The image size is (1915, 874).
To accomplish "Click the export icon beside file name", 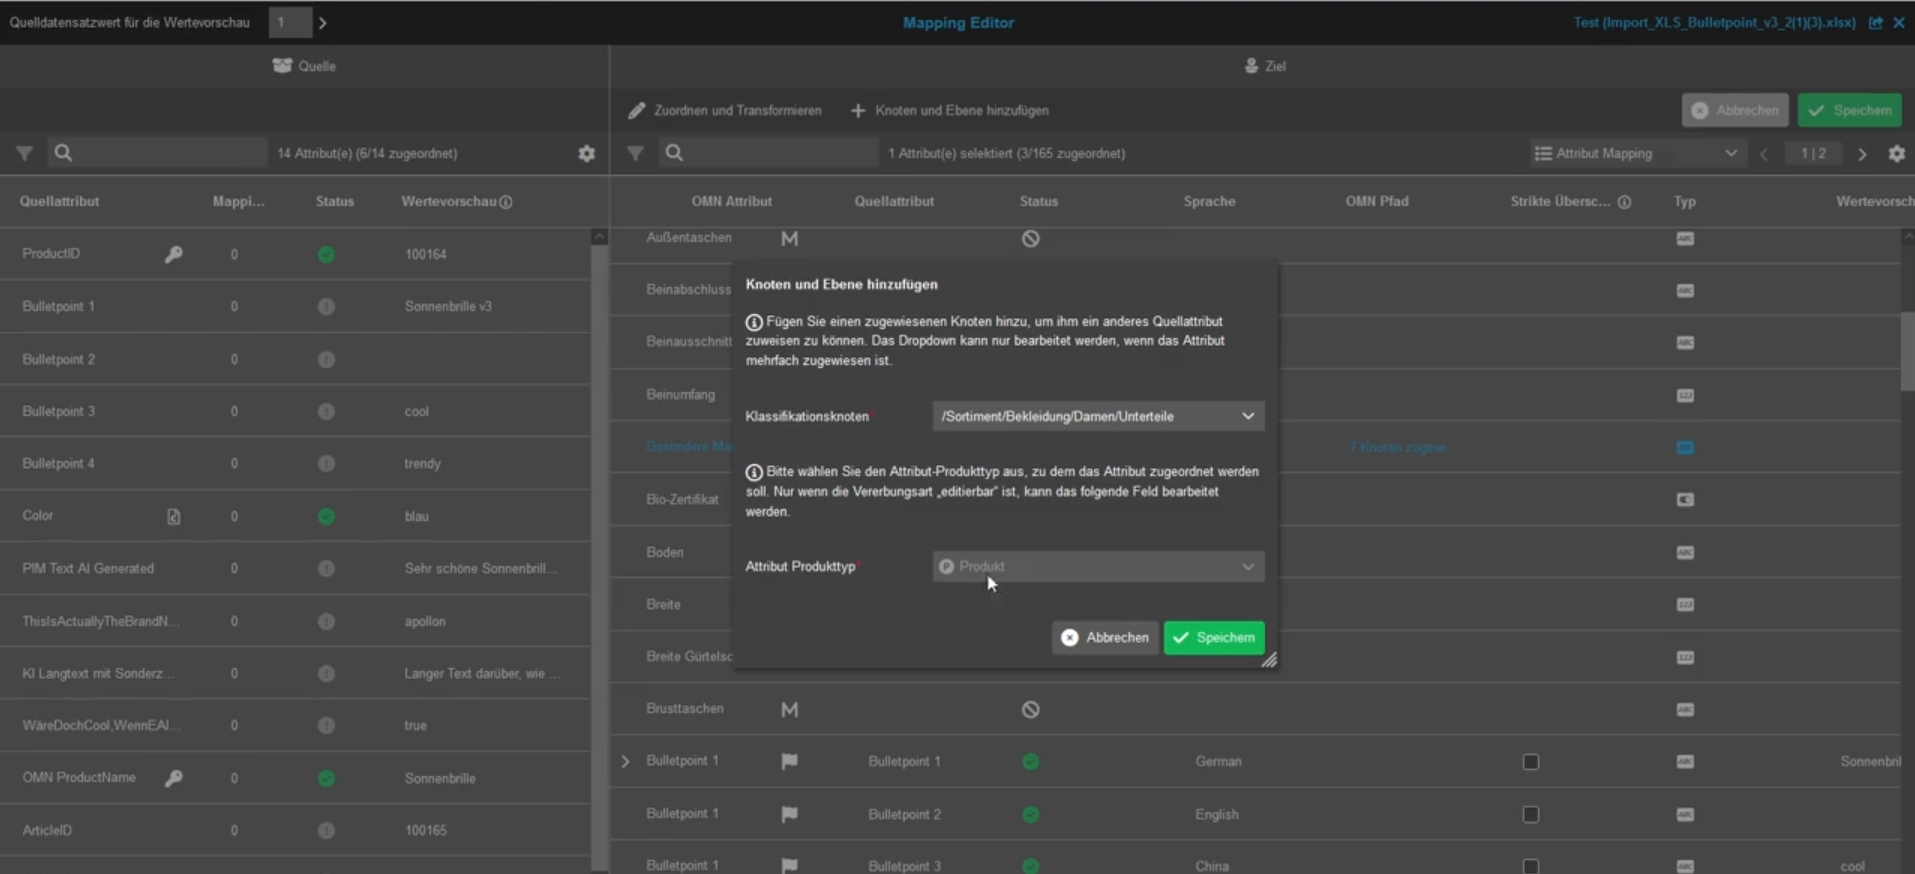I will point(1875,23).
